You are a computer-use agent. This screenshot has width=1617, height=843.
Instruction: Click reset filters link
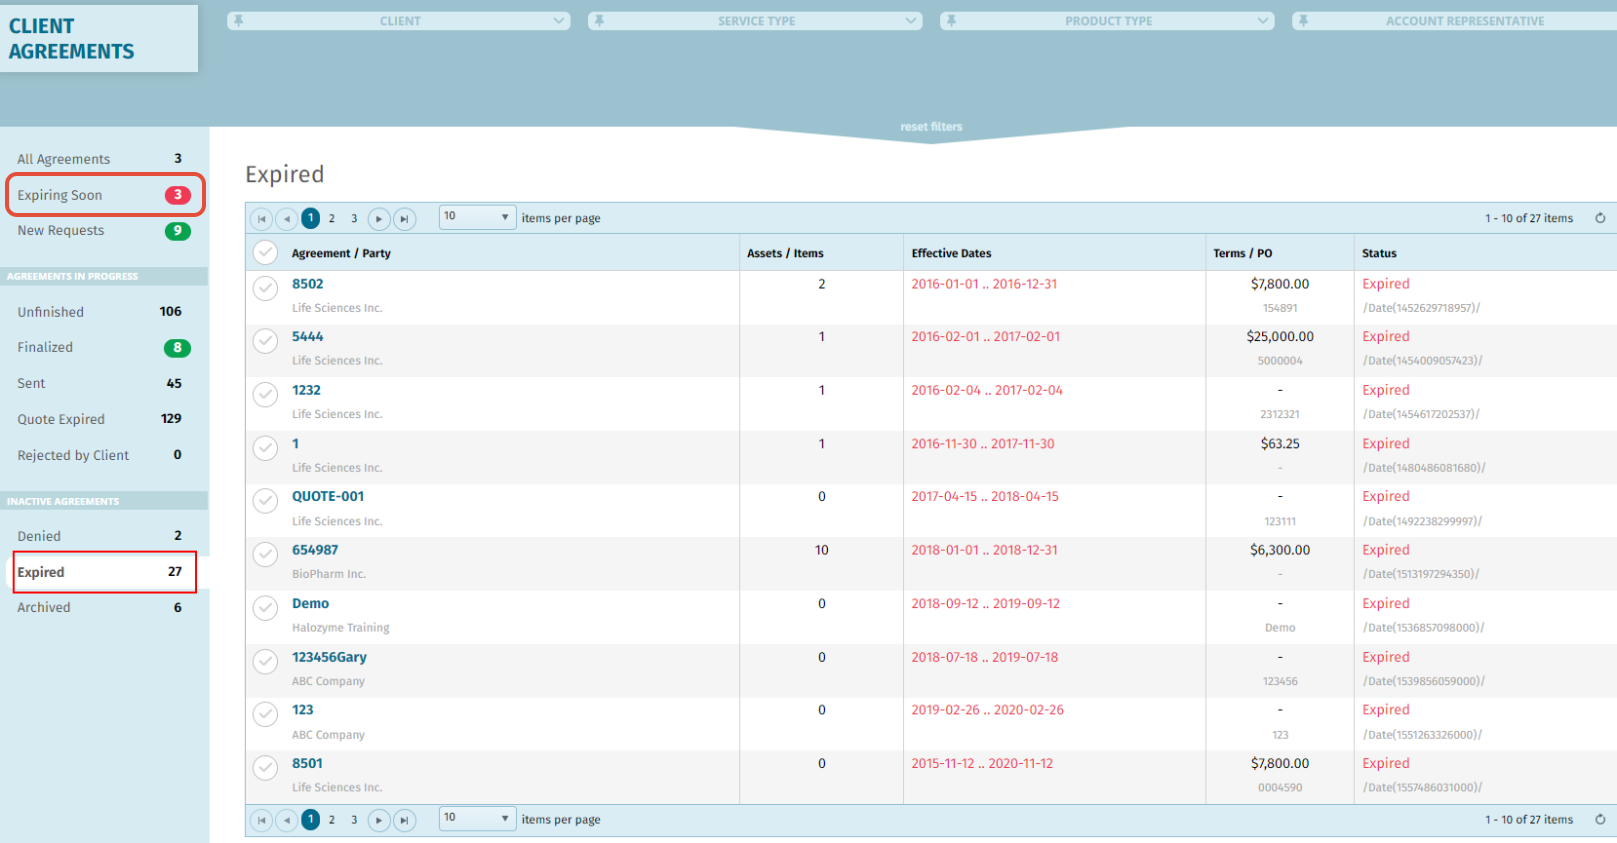pos(931,127)
